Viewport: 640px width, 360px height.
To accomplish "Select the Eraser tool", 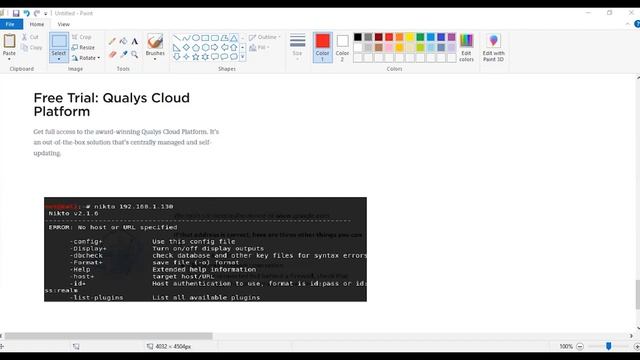I will tap(112, 54).
